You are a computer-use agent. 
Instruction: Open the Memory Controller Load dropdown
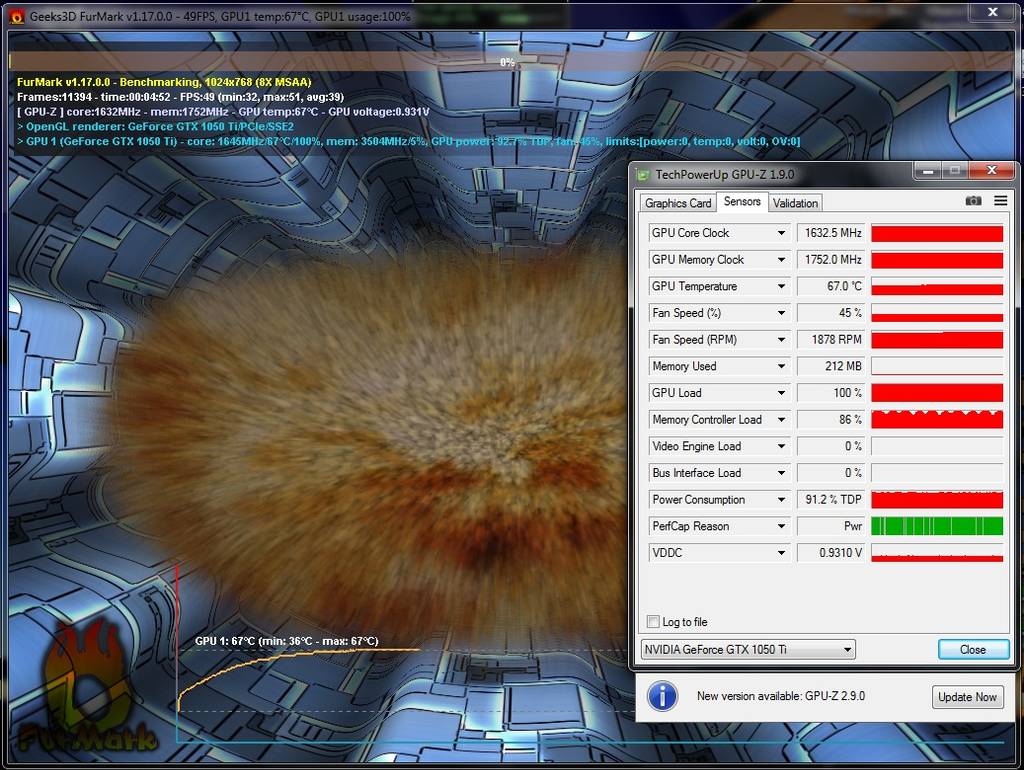pos(781,420)
